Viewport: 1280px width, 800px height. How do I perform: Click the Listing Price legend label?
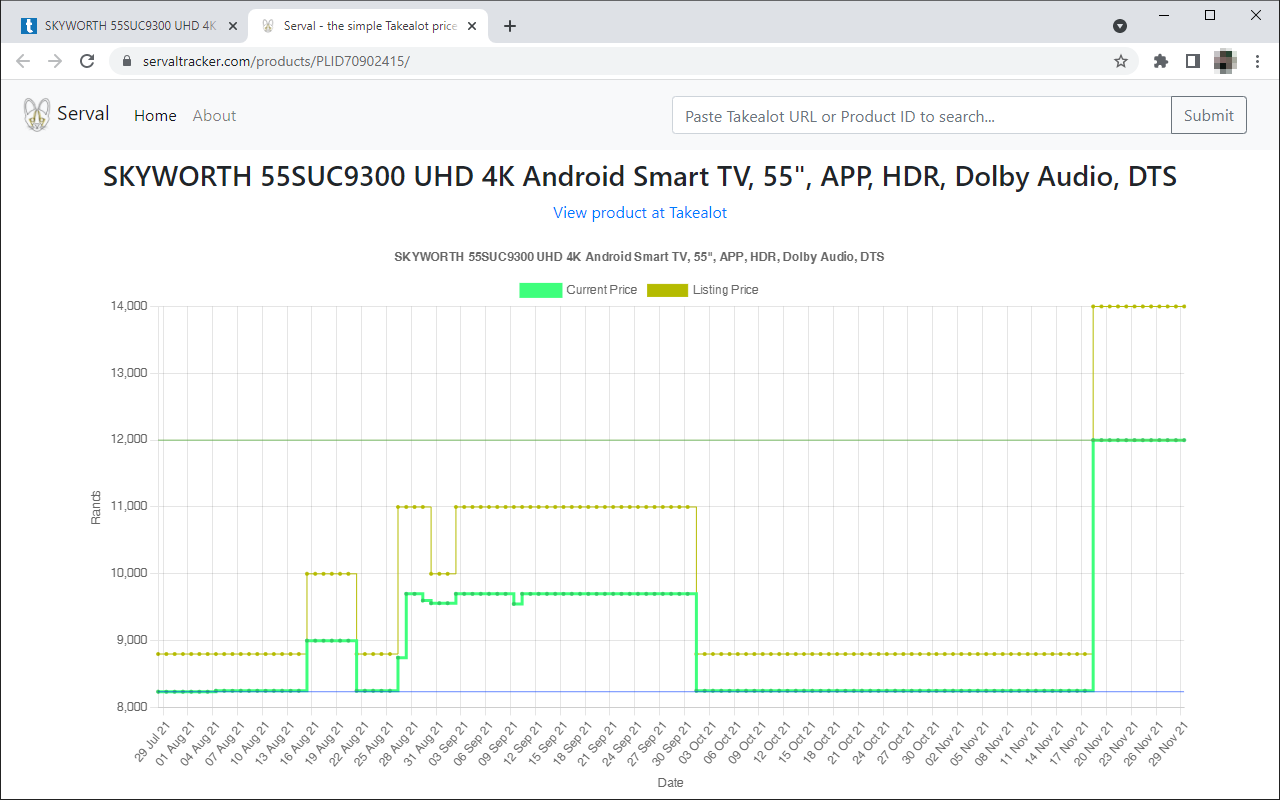tap(725, 290)
